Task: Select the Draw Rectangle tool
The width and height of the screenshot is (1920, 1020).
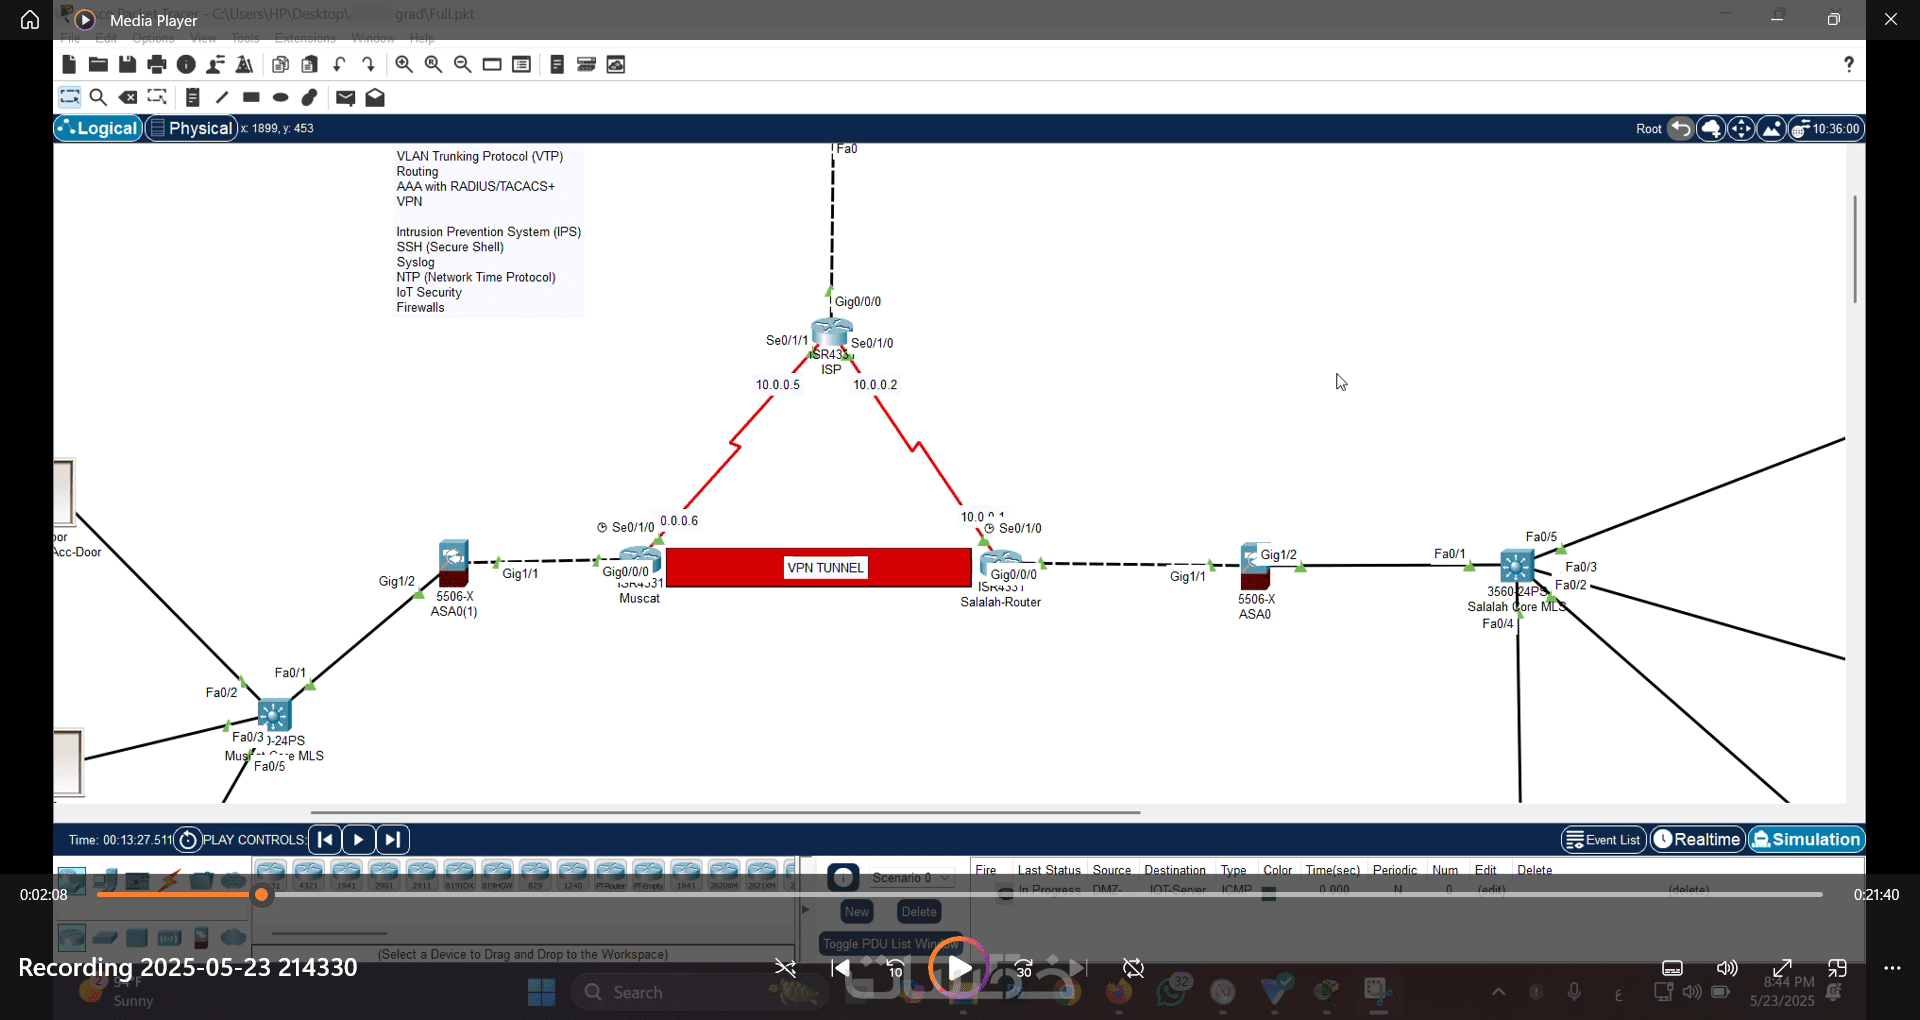Action: coord(251,97)
